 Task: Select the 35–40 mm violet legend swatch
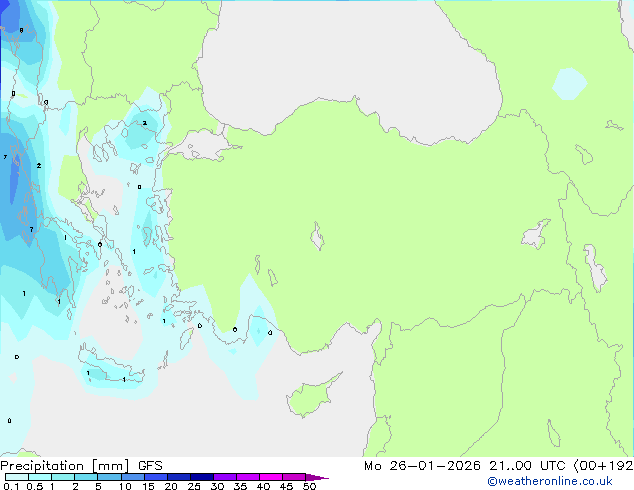(248, 477)
